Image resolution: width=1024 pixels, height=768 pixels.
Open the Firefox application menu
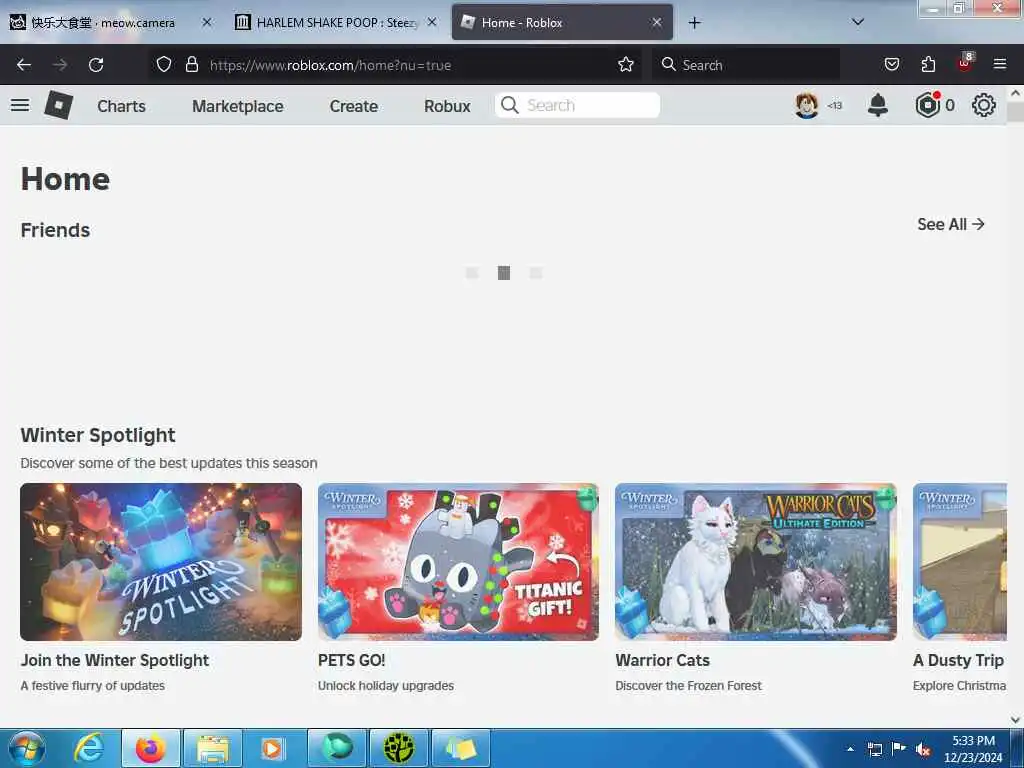click(x=1000, y=65)
